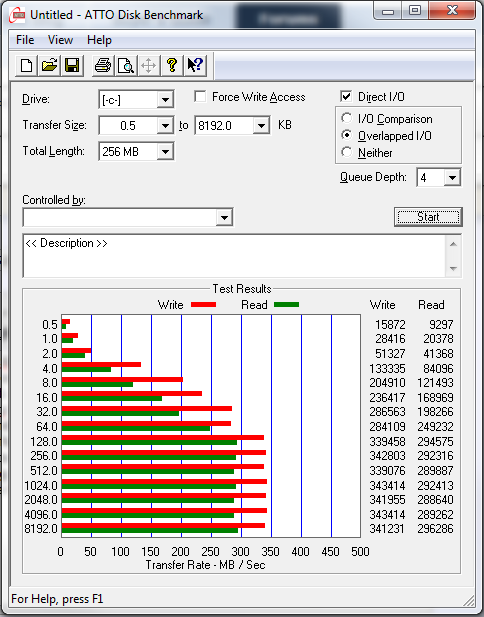Click the red Write legend swatch

(203, 305)
